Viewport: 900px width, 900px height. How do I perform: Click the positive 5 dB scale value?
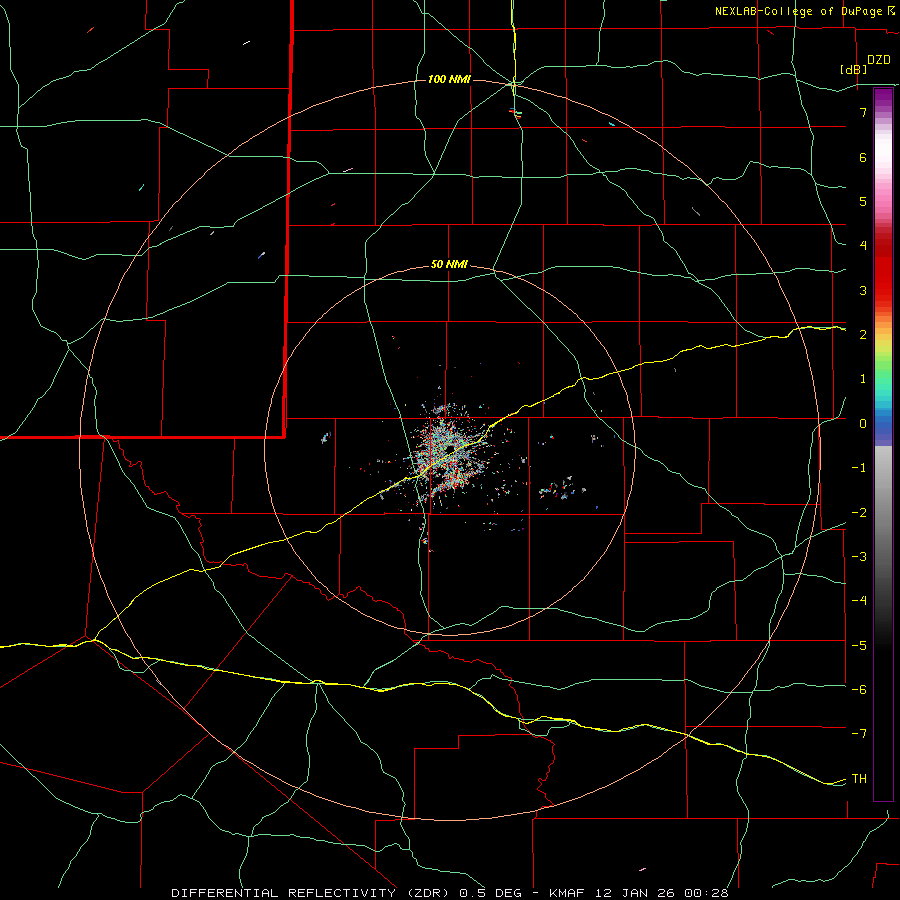tap(863, 201)
